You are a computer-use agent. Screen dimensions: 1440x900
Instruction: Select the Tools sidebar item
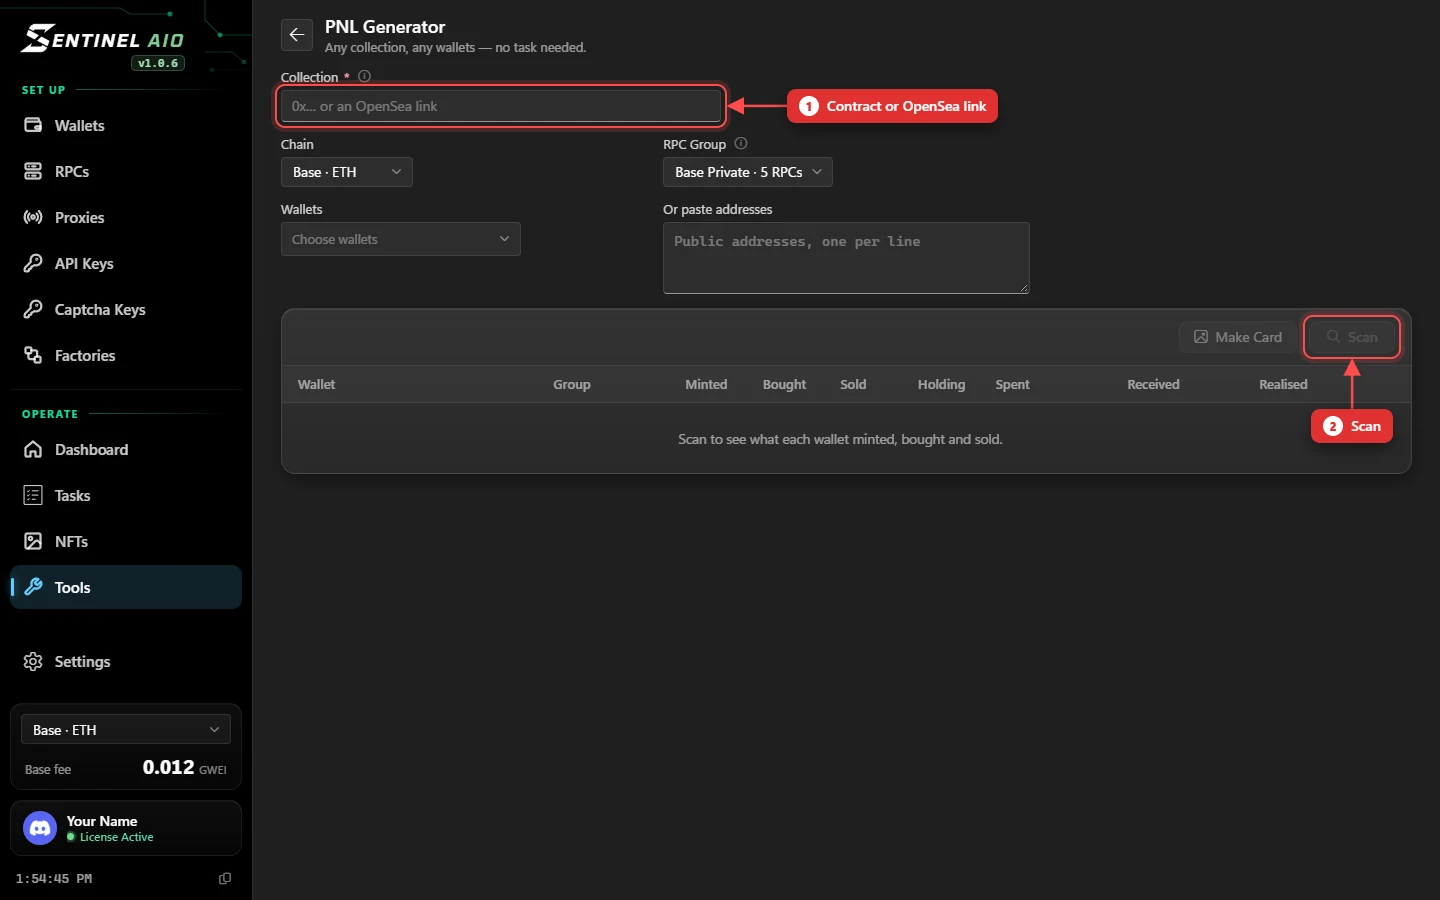[126, 587]
